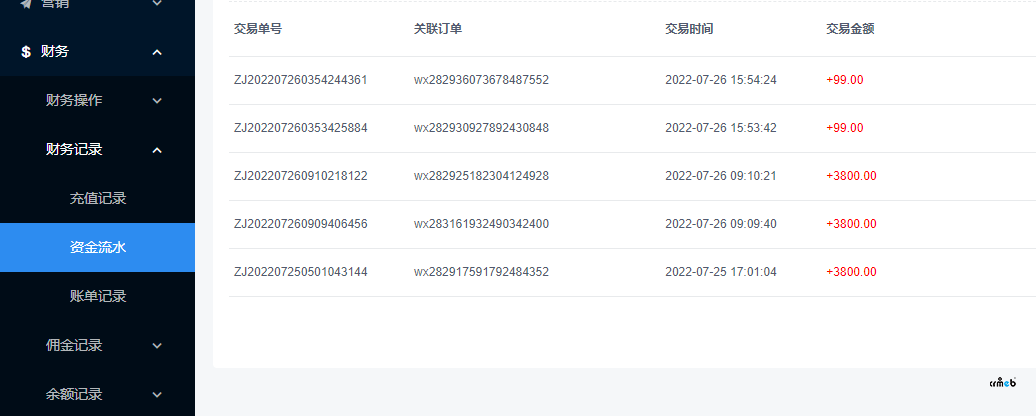This screenshot has width=1036, height=416.
Task: Click +3800.00 amount for the 09:09:40 transaction
Action: (x=851, y=224)
